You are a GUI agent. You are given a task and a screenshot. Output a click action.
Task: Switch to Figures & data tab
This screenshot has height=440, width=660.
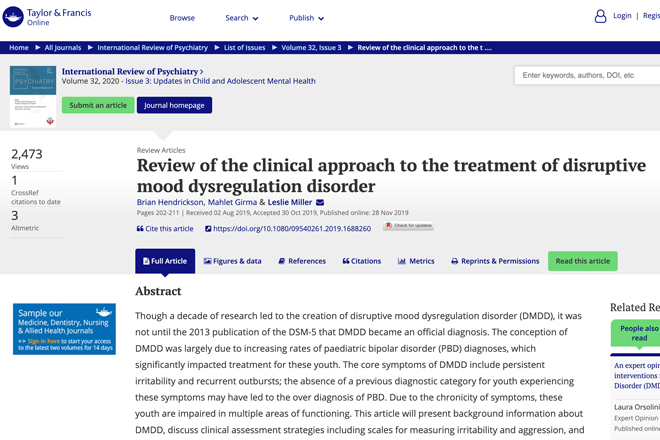click(232, 261)
